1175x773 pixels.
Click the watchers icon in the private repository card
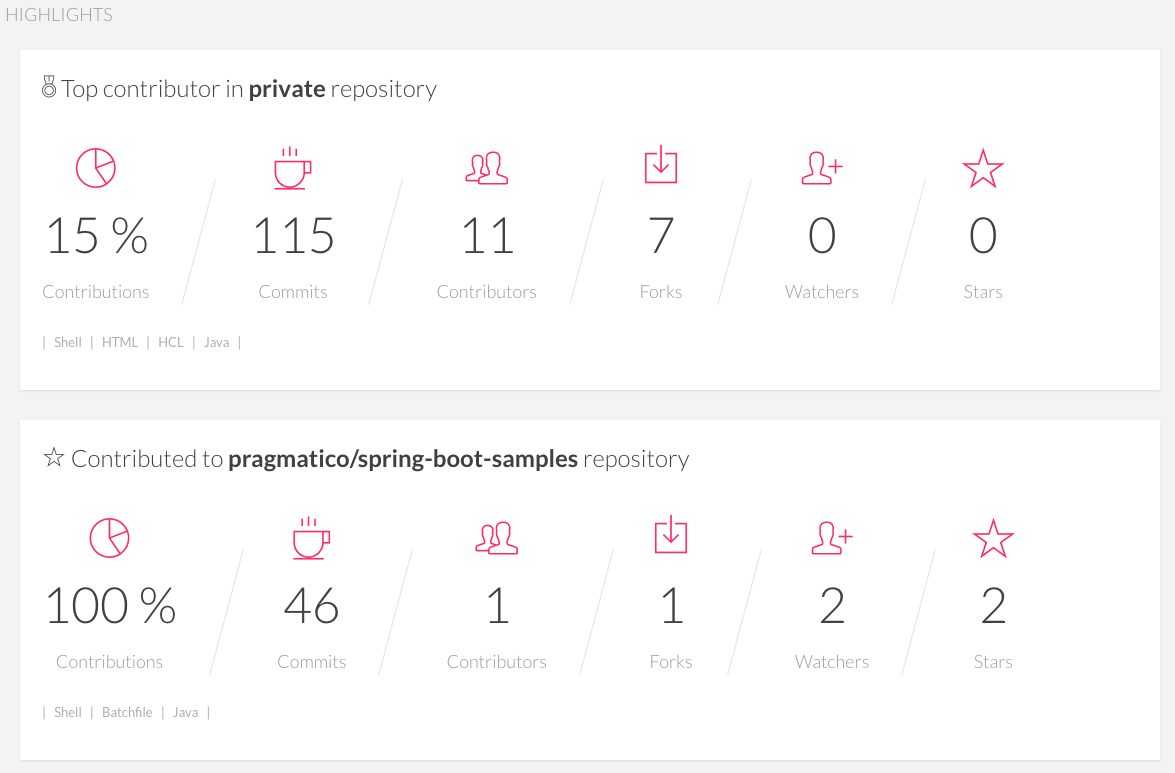tap(822, 167)
